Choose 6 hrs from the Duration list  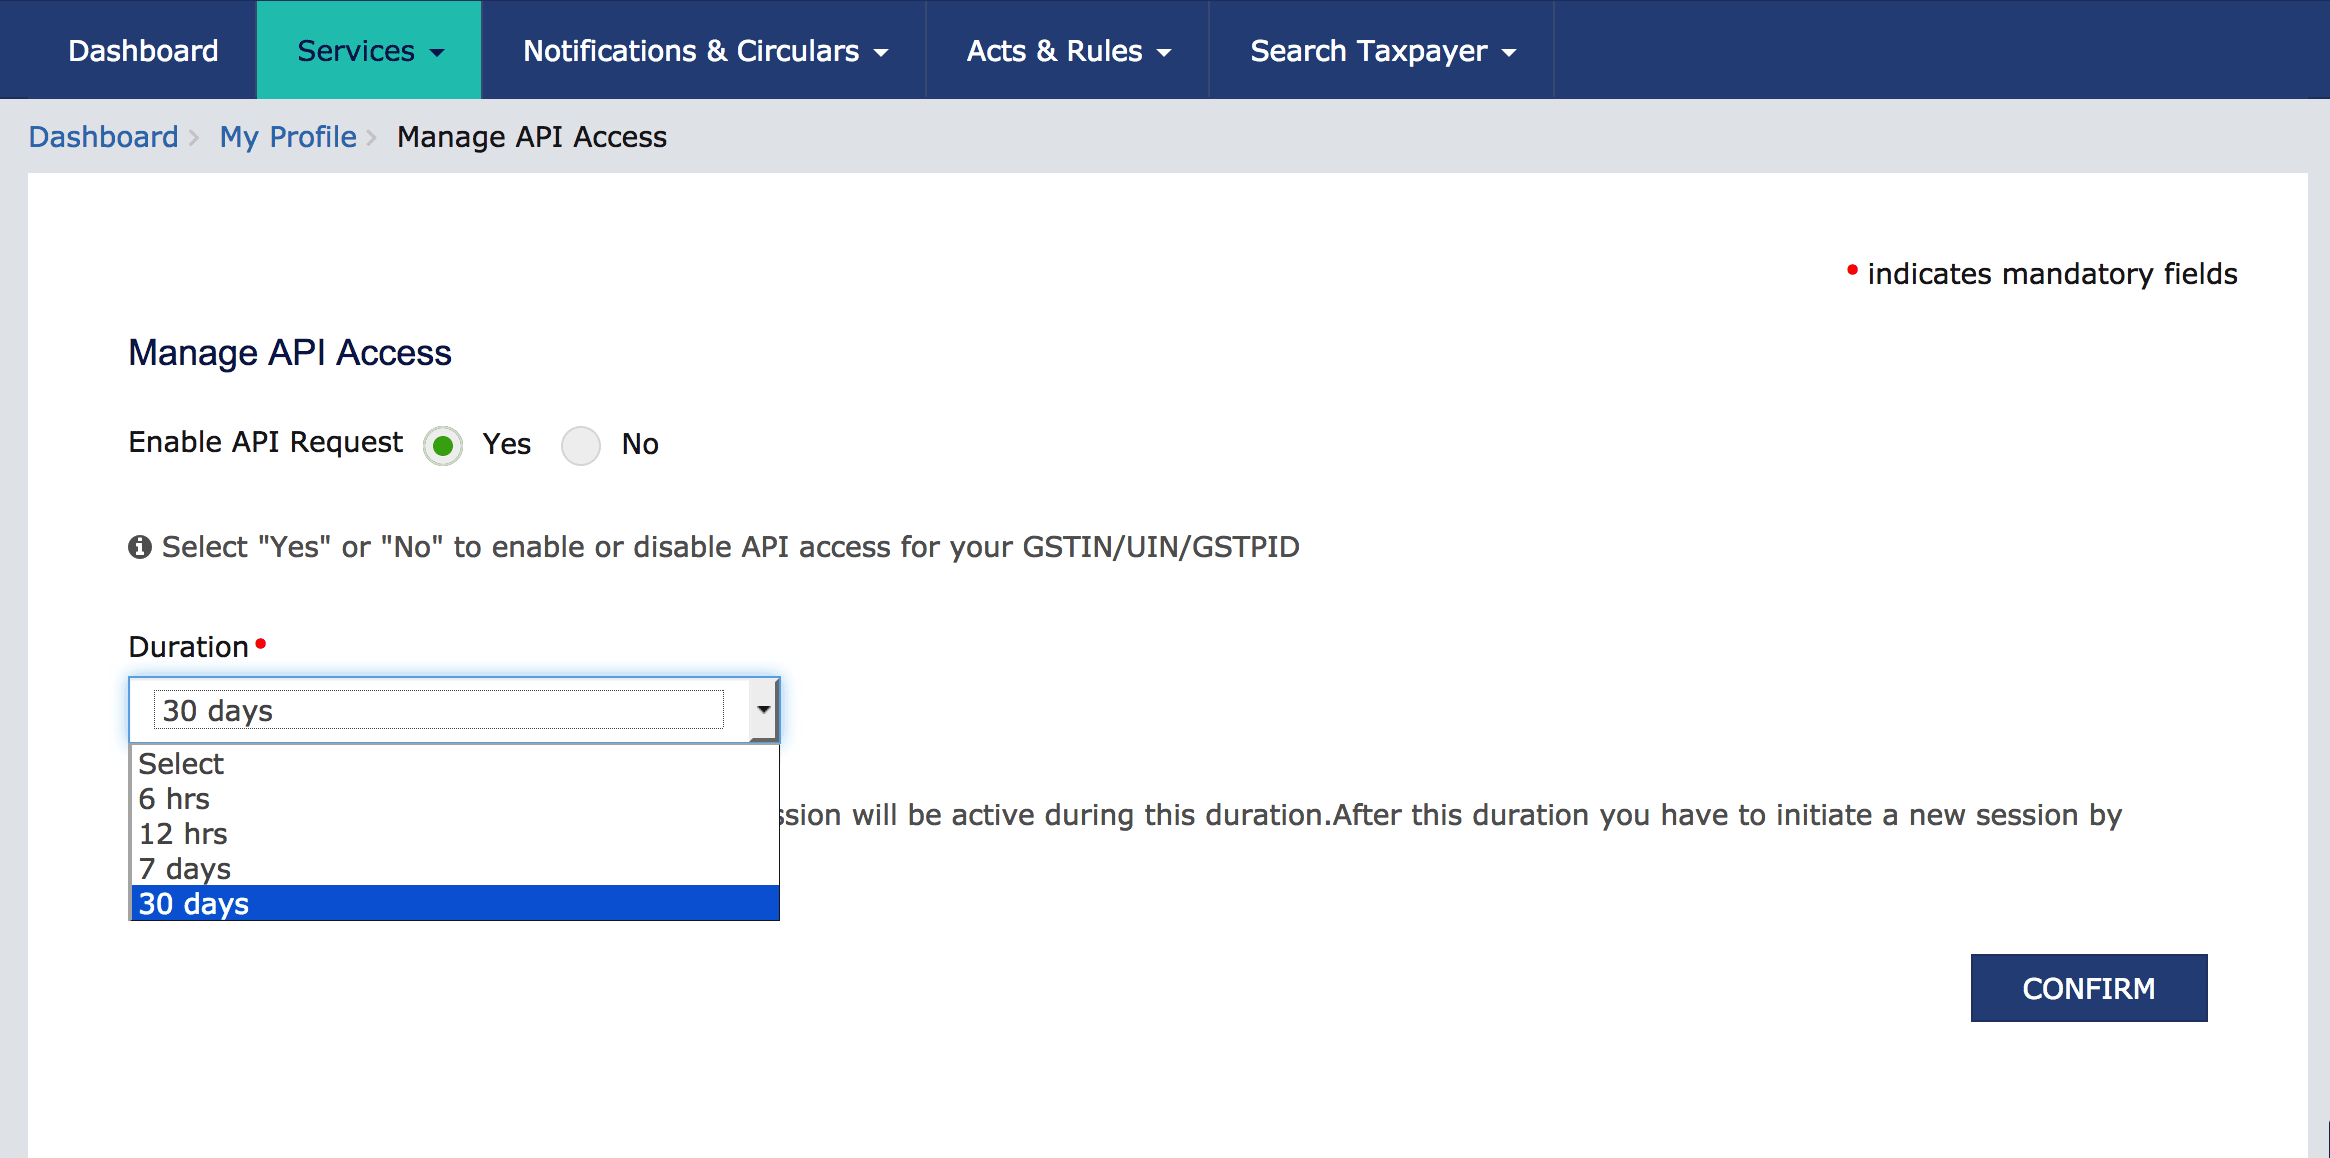[x=175, y=799]
